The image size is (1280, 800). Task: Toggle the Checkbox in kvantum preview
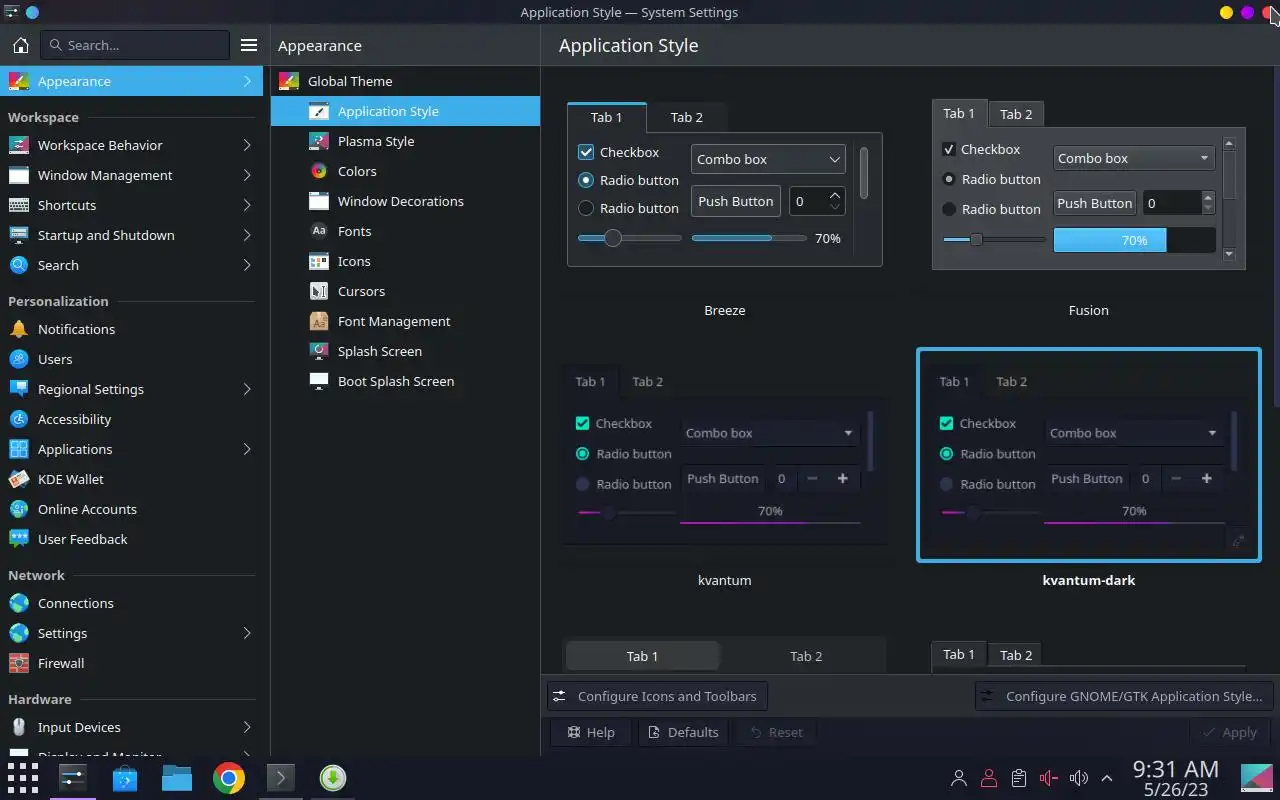point(582,423)
